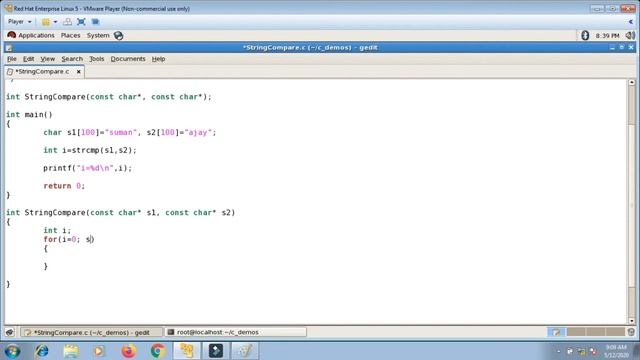Click the Unity mode icon in VMware toolbar
The image size is (640, 360).
[x=95, y=22]
